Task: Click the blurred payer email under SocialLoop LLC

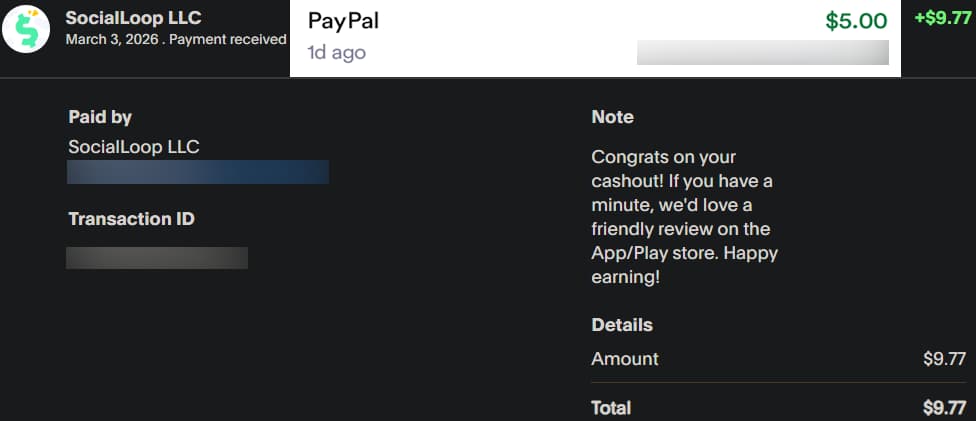Action: click(x=198, y=172)
